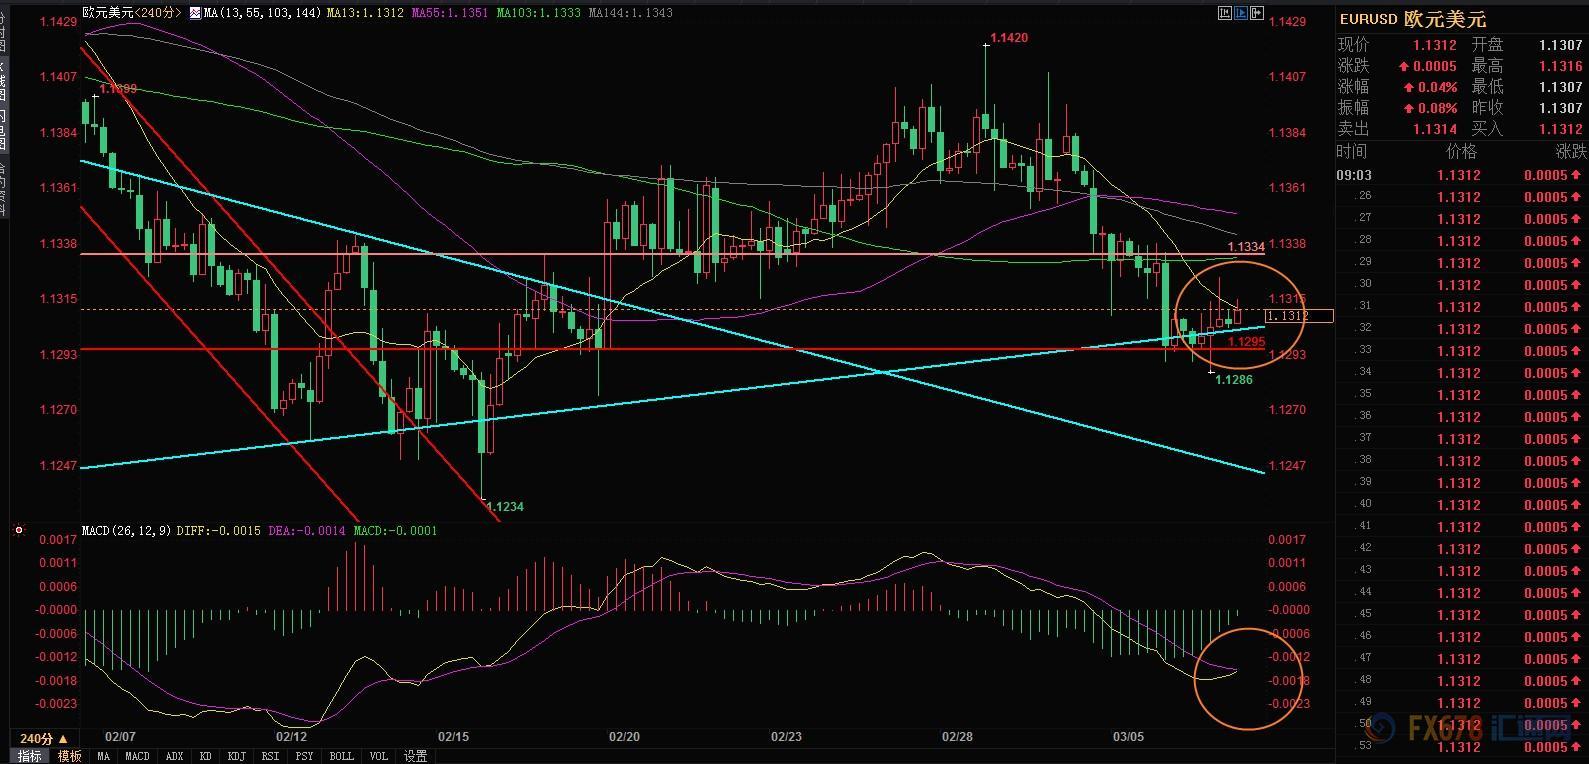This screenshot has width=1589, height=764.
Task: Click the 1.1420 high price label
Action: pos(1008,38)
